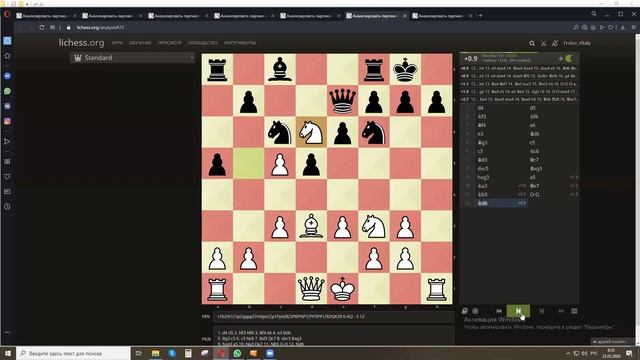Select black's reply d5 in list

[x=533, y=108]
